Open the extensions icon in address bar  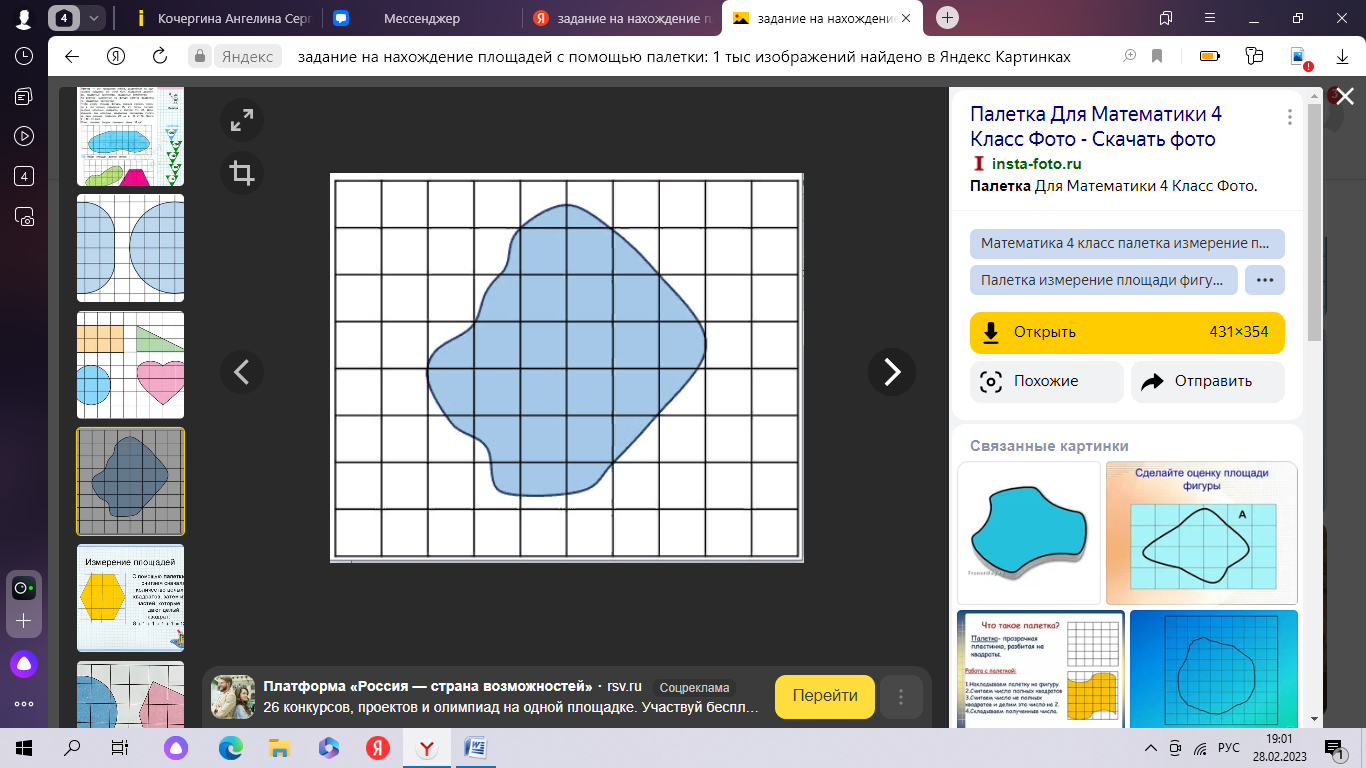[x=1255, y=56]
